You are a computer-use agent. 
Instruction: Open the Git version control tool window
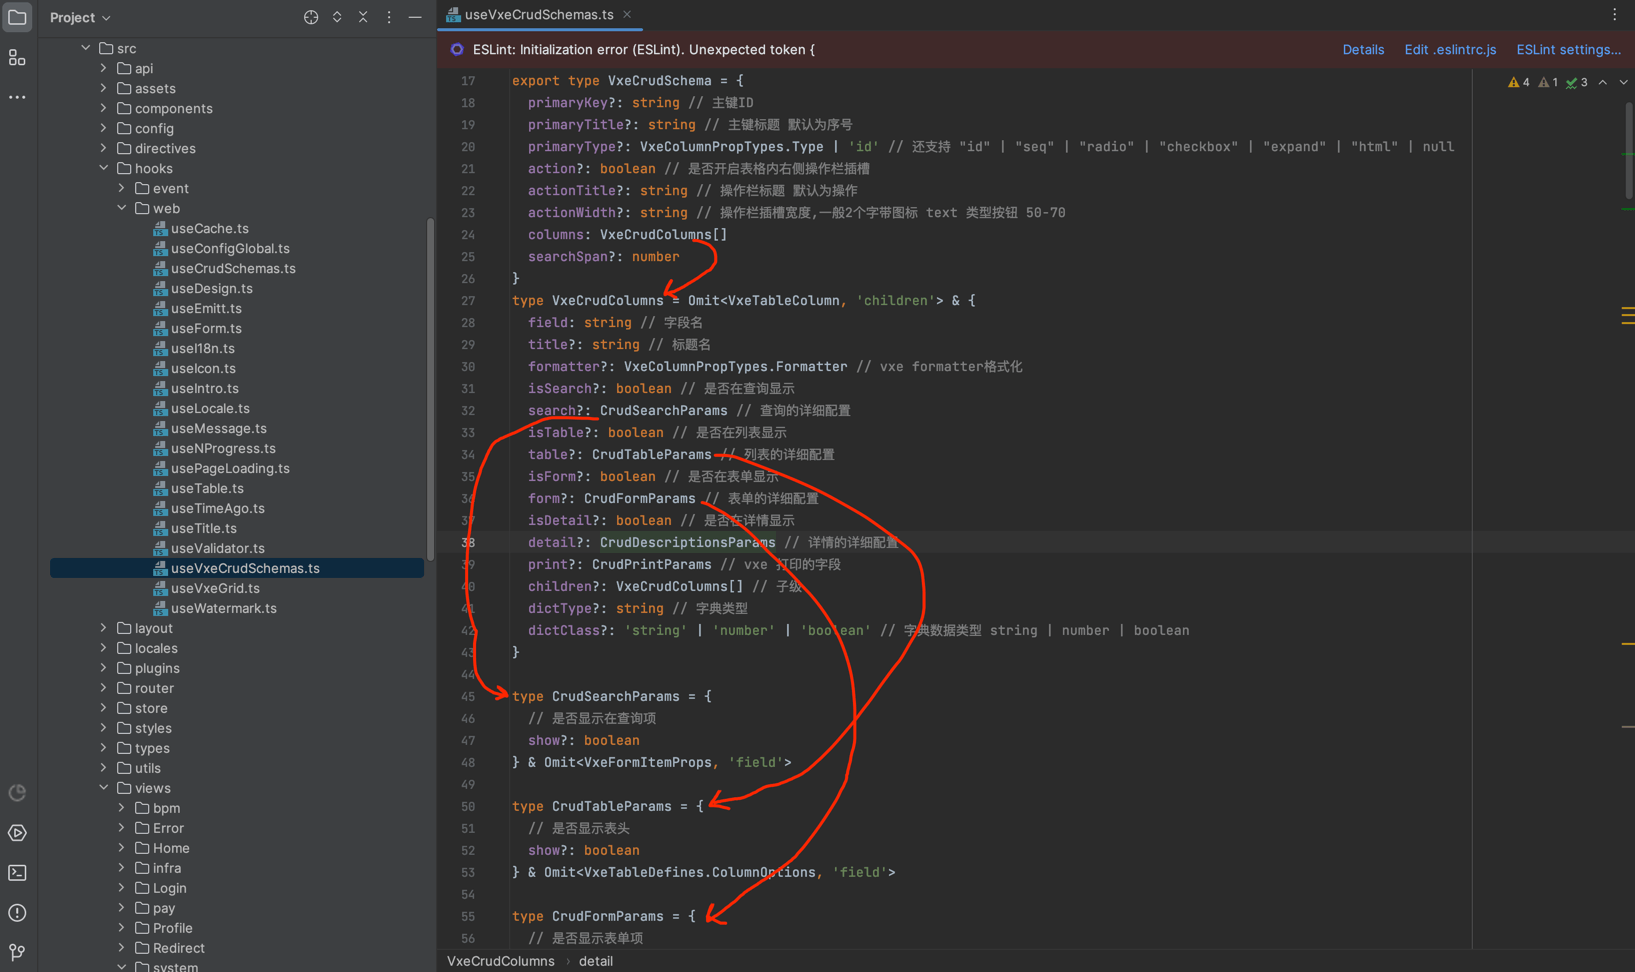17,952
